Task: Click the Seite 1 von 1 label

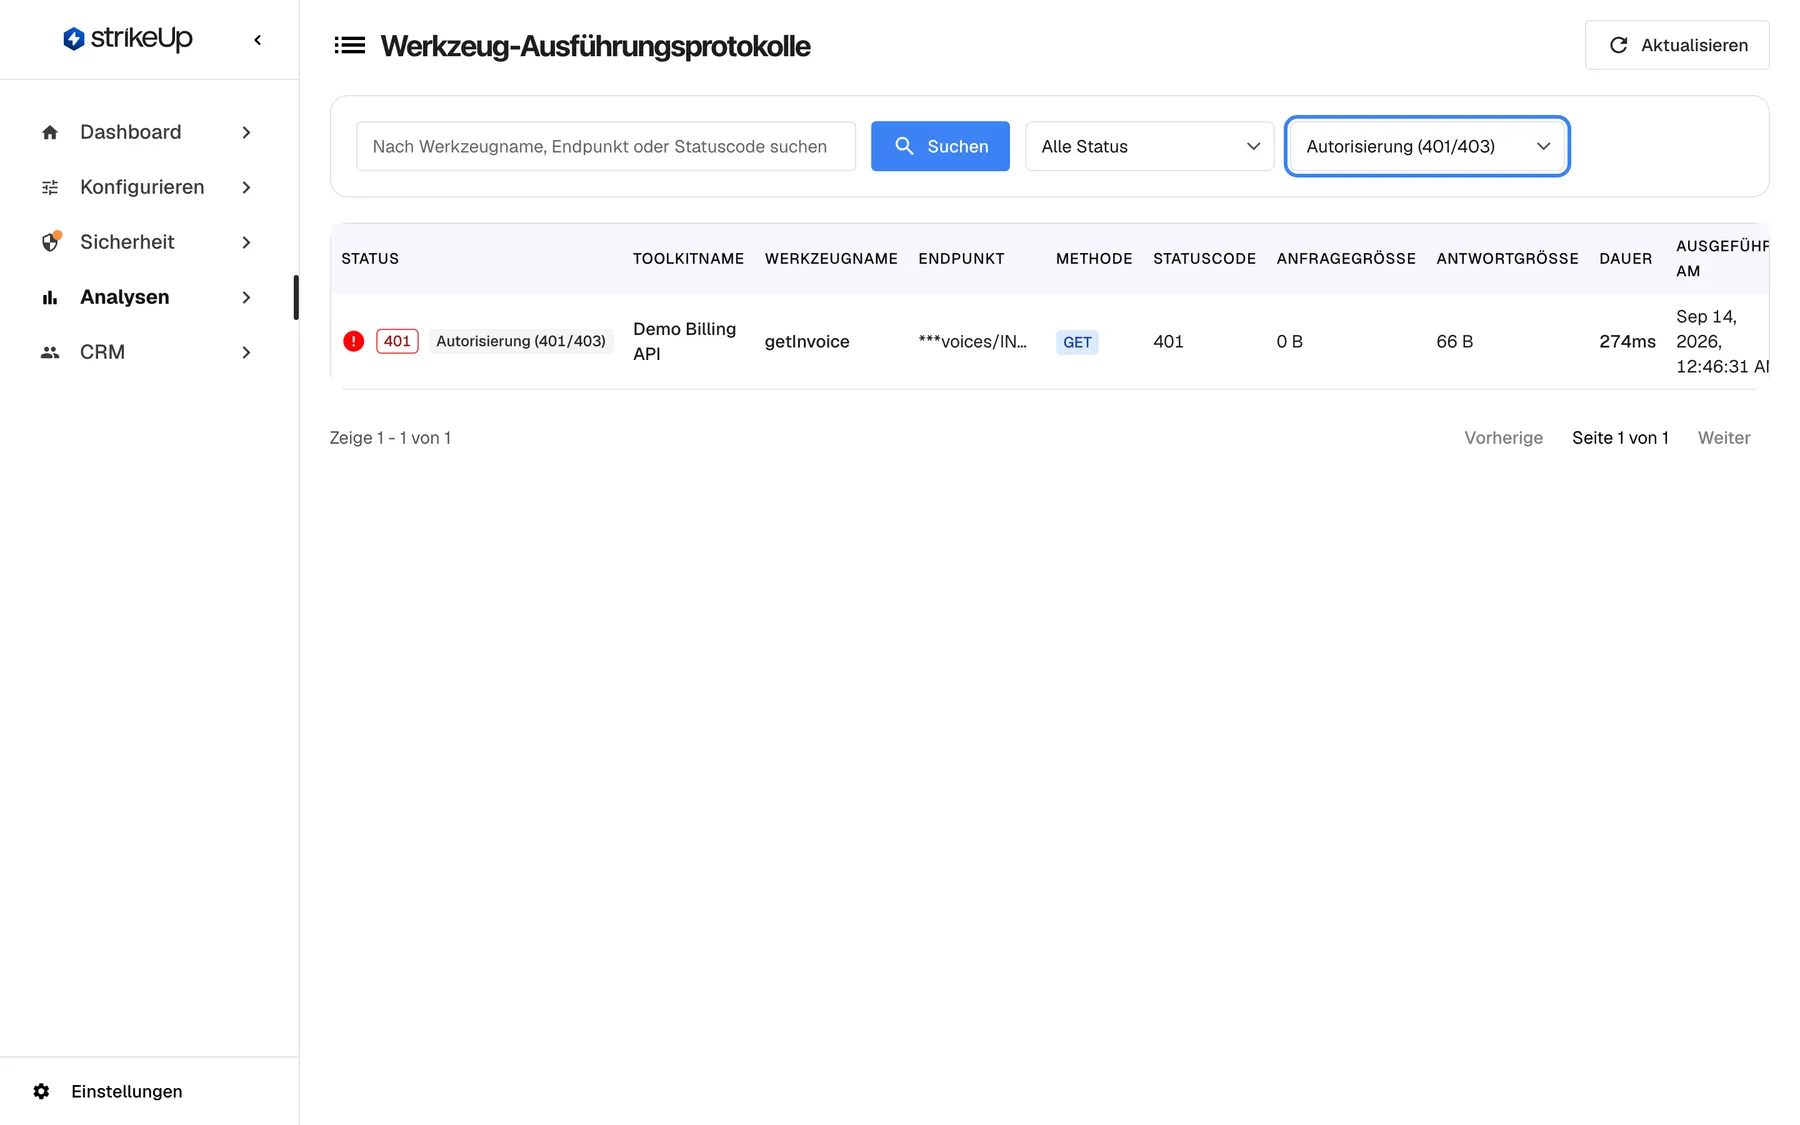Action: (1620, 438)
